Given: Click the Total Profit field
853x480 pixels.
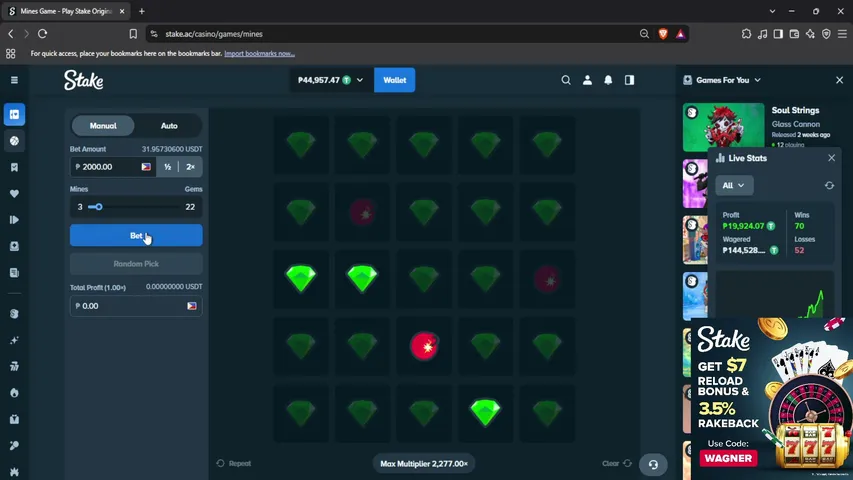Looking at the screenshot, I should (136, 306).
